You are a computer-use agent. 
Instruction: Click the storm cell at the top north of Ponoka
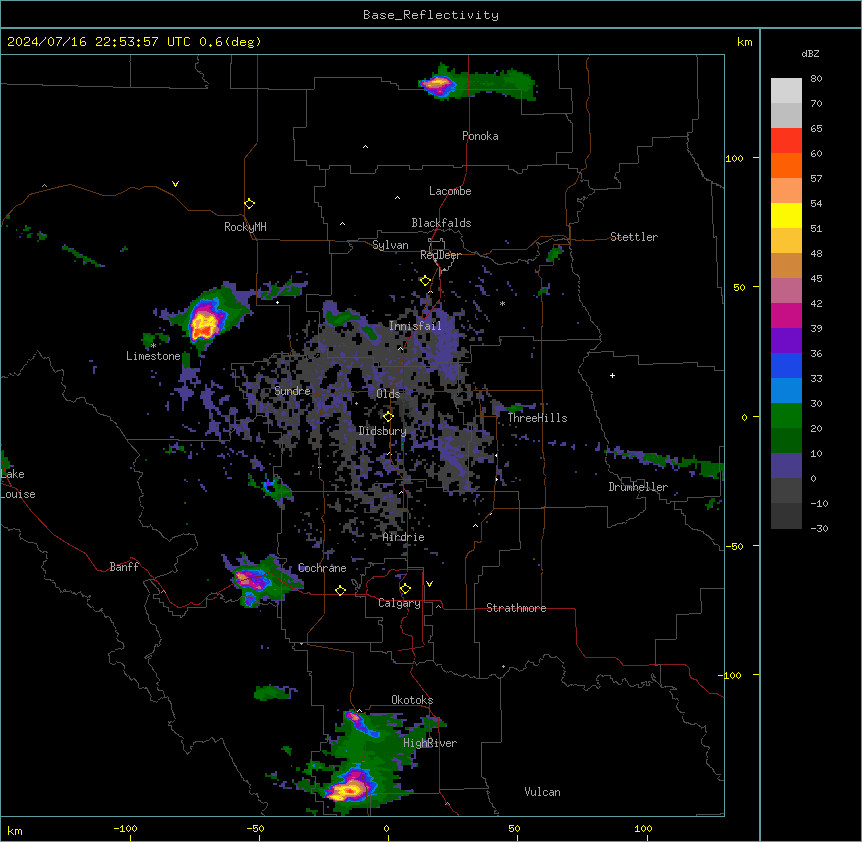coord(438,85)
